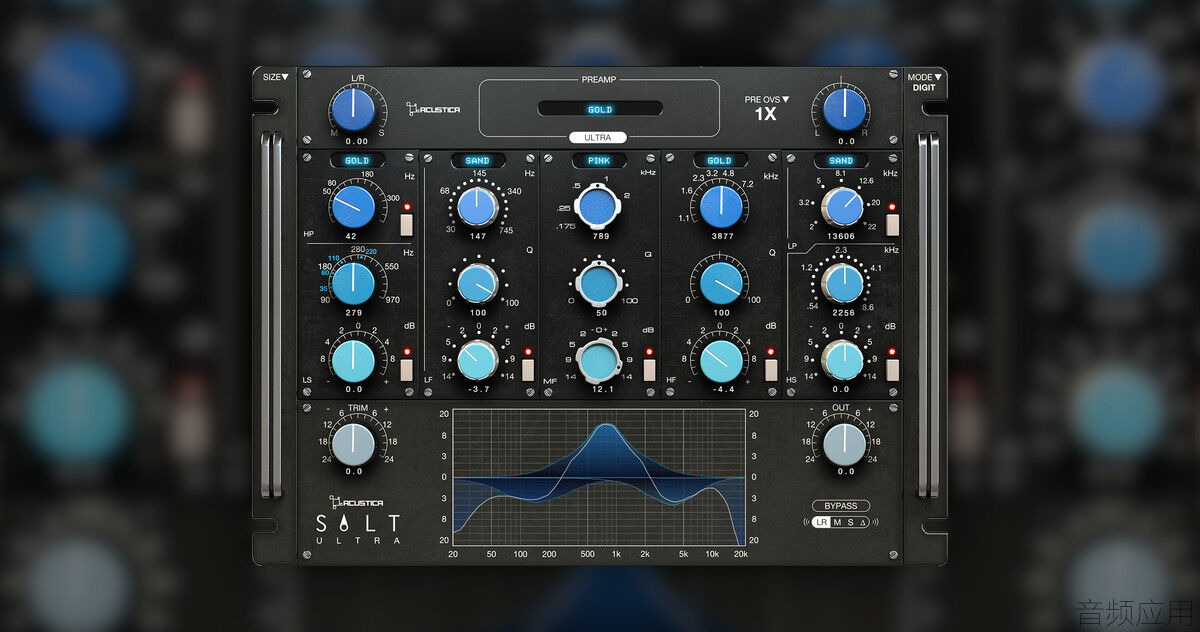This screenshot has width=1200, height=632.
Task: Click the EQ frequency response graph
Action: click(599, 477)
